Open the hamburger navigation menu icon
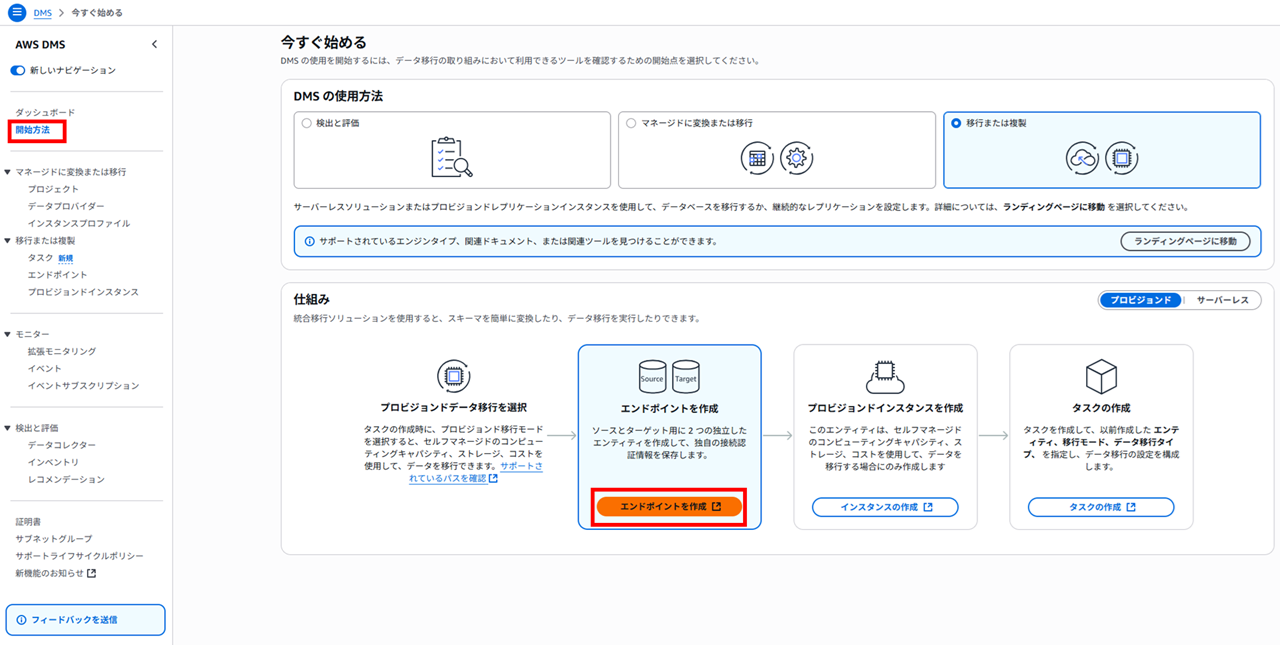This screenshot has height=645, width=1280. pos(17,12)
